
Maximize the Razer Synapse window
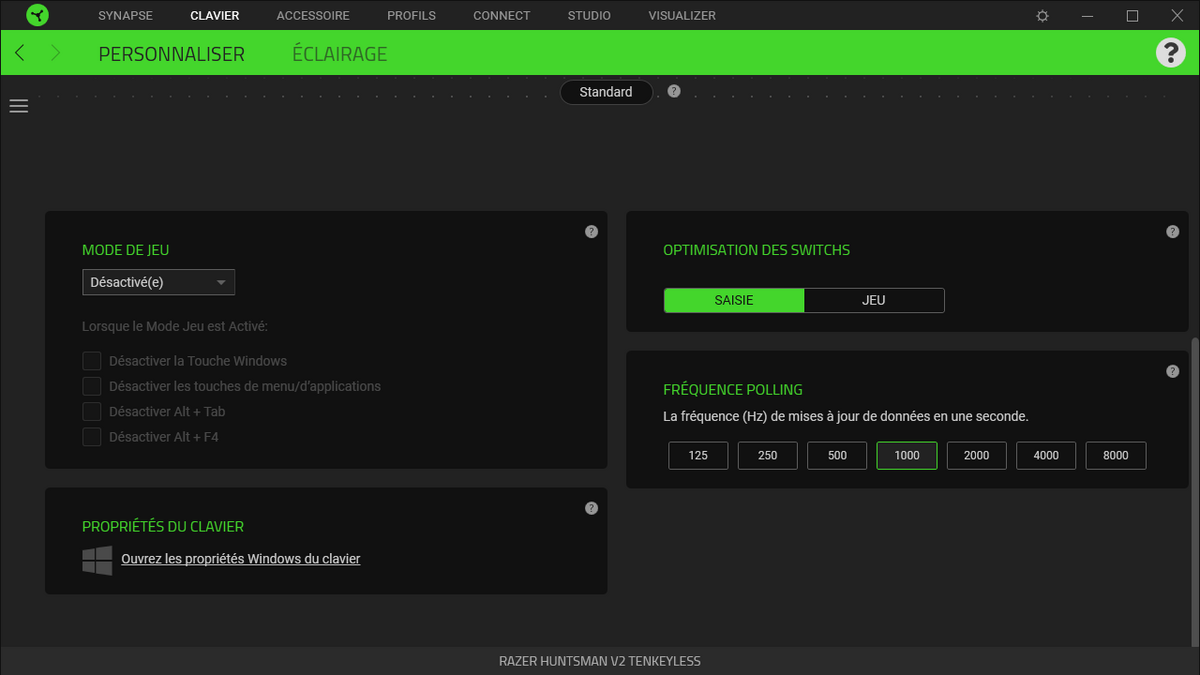coord(1132,16)
